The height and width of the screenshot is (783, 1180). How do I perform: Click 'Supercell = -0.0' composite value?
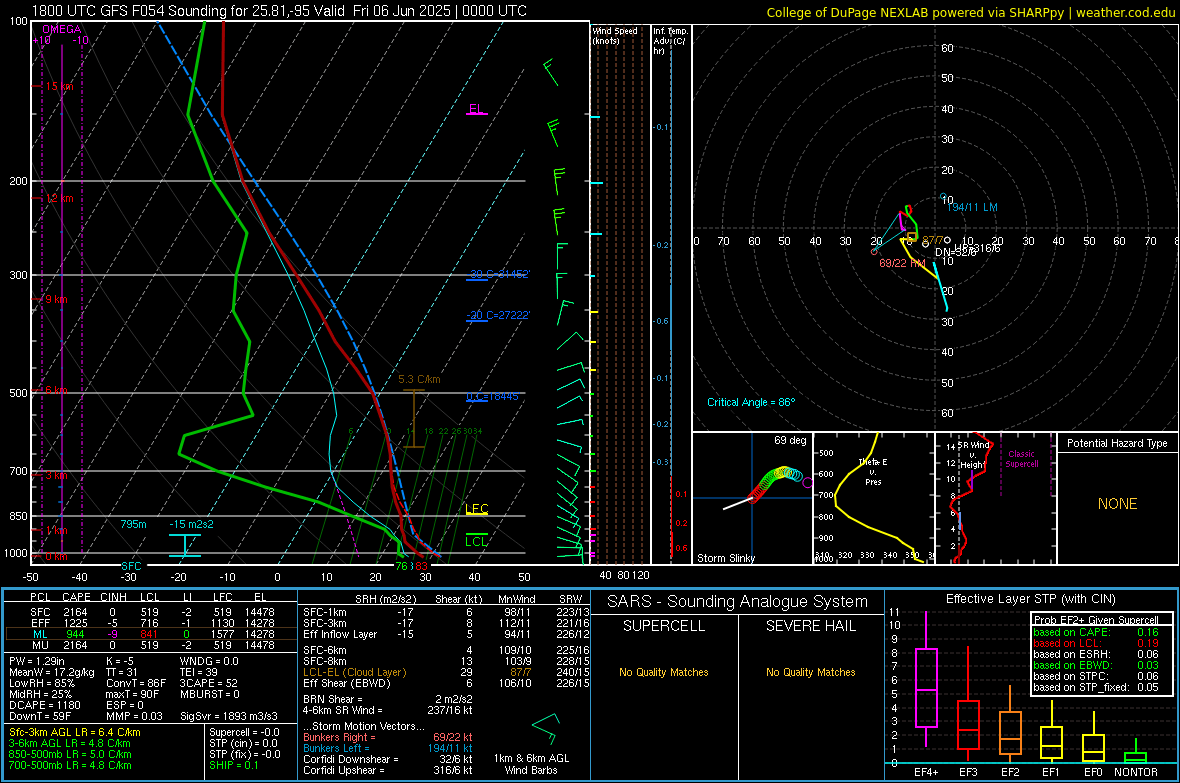click(x=244, y=732)
